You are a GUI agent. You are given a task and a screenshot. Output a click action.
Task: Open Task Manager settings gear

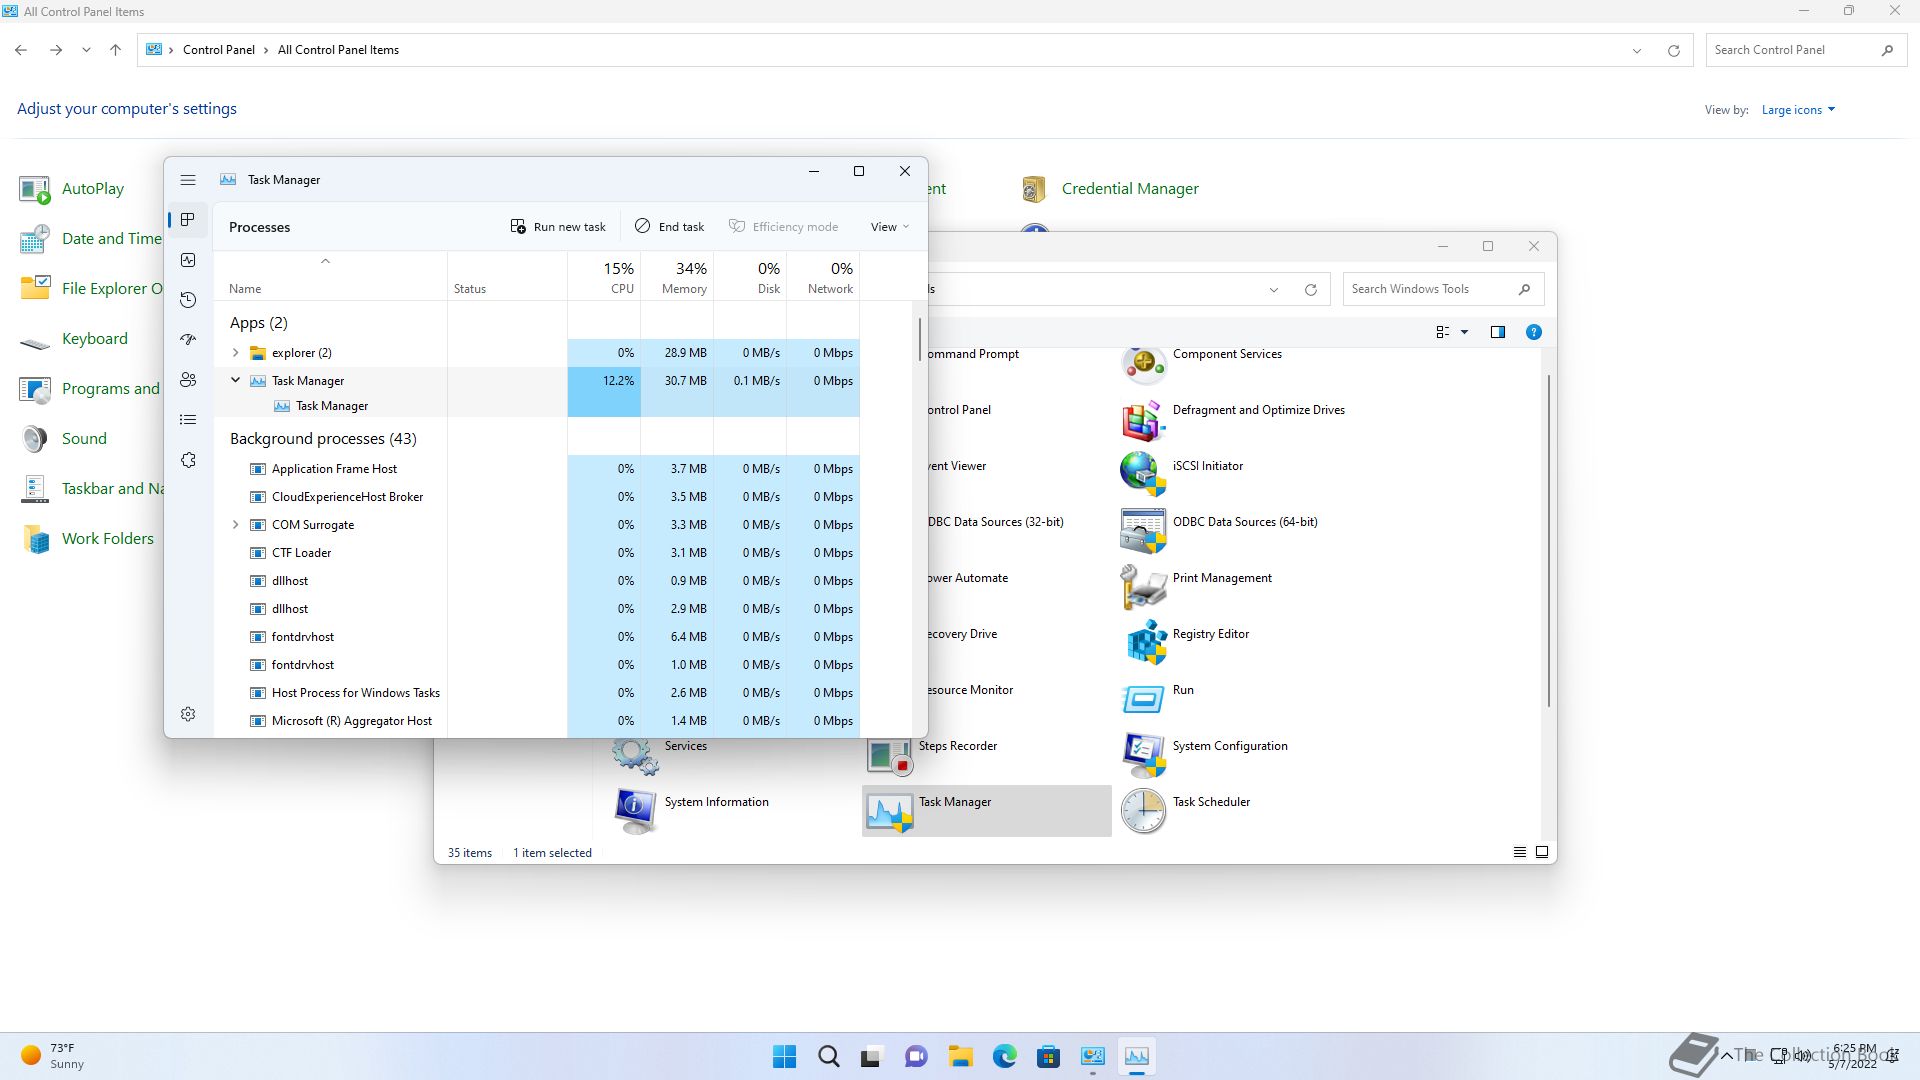coord(188,714)
